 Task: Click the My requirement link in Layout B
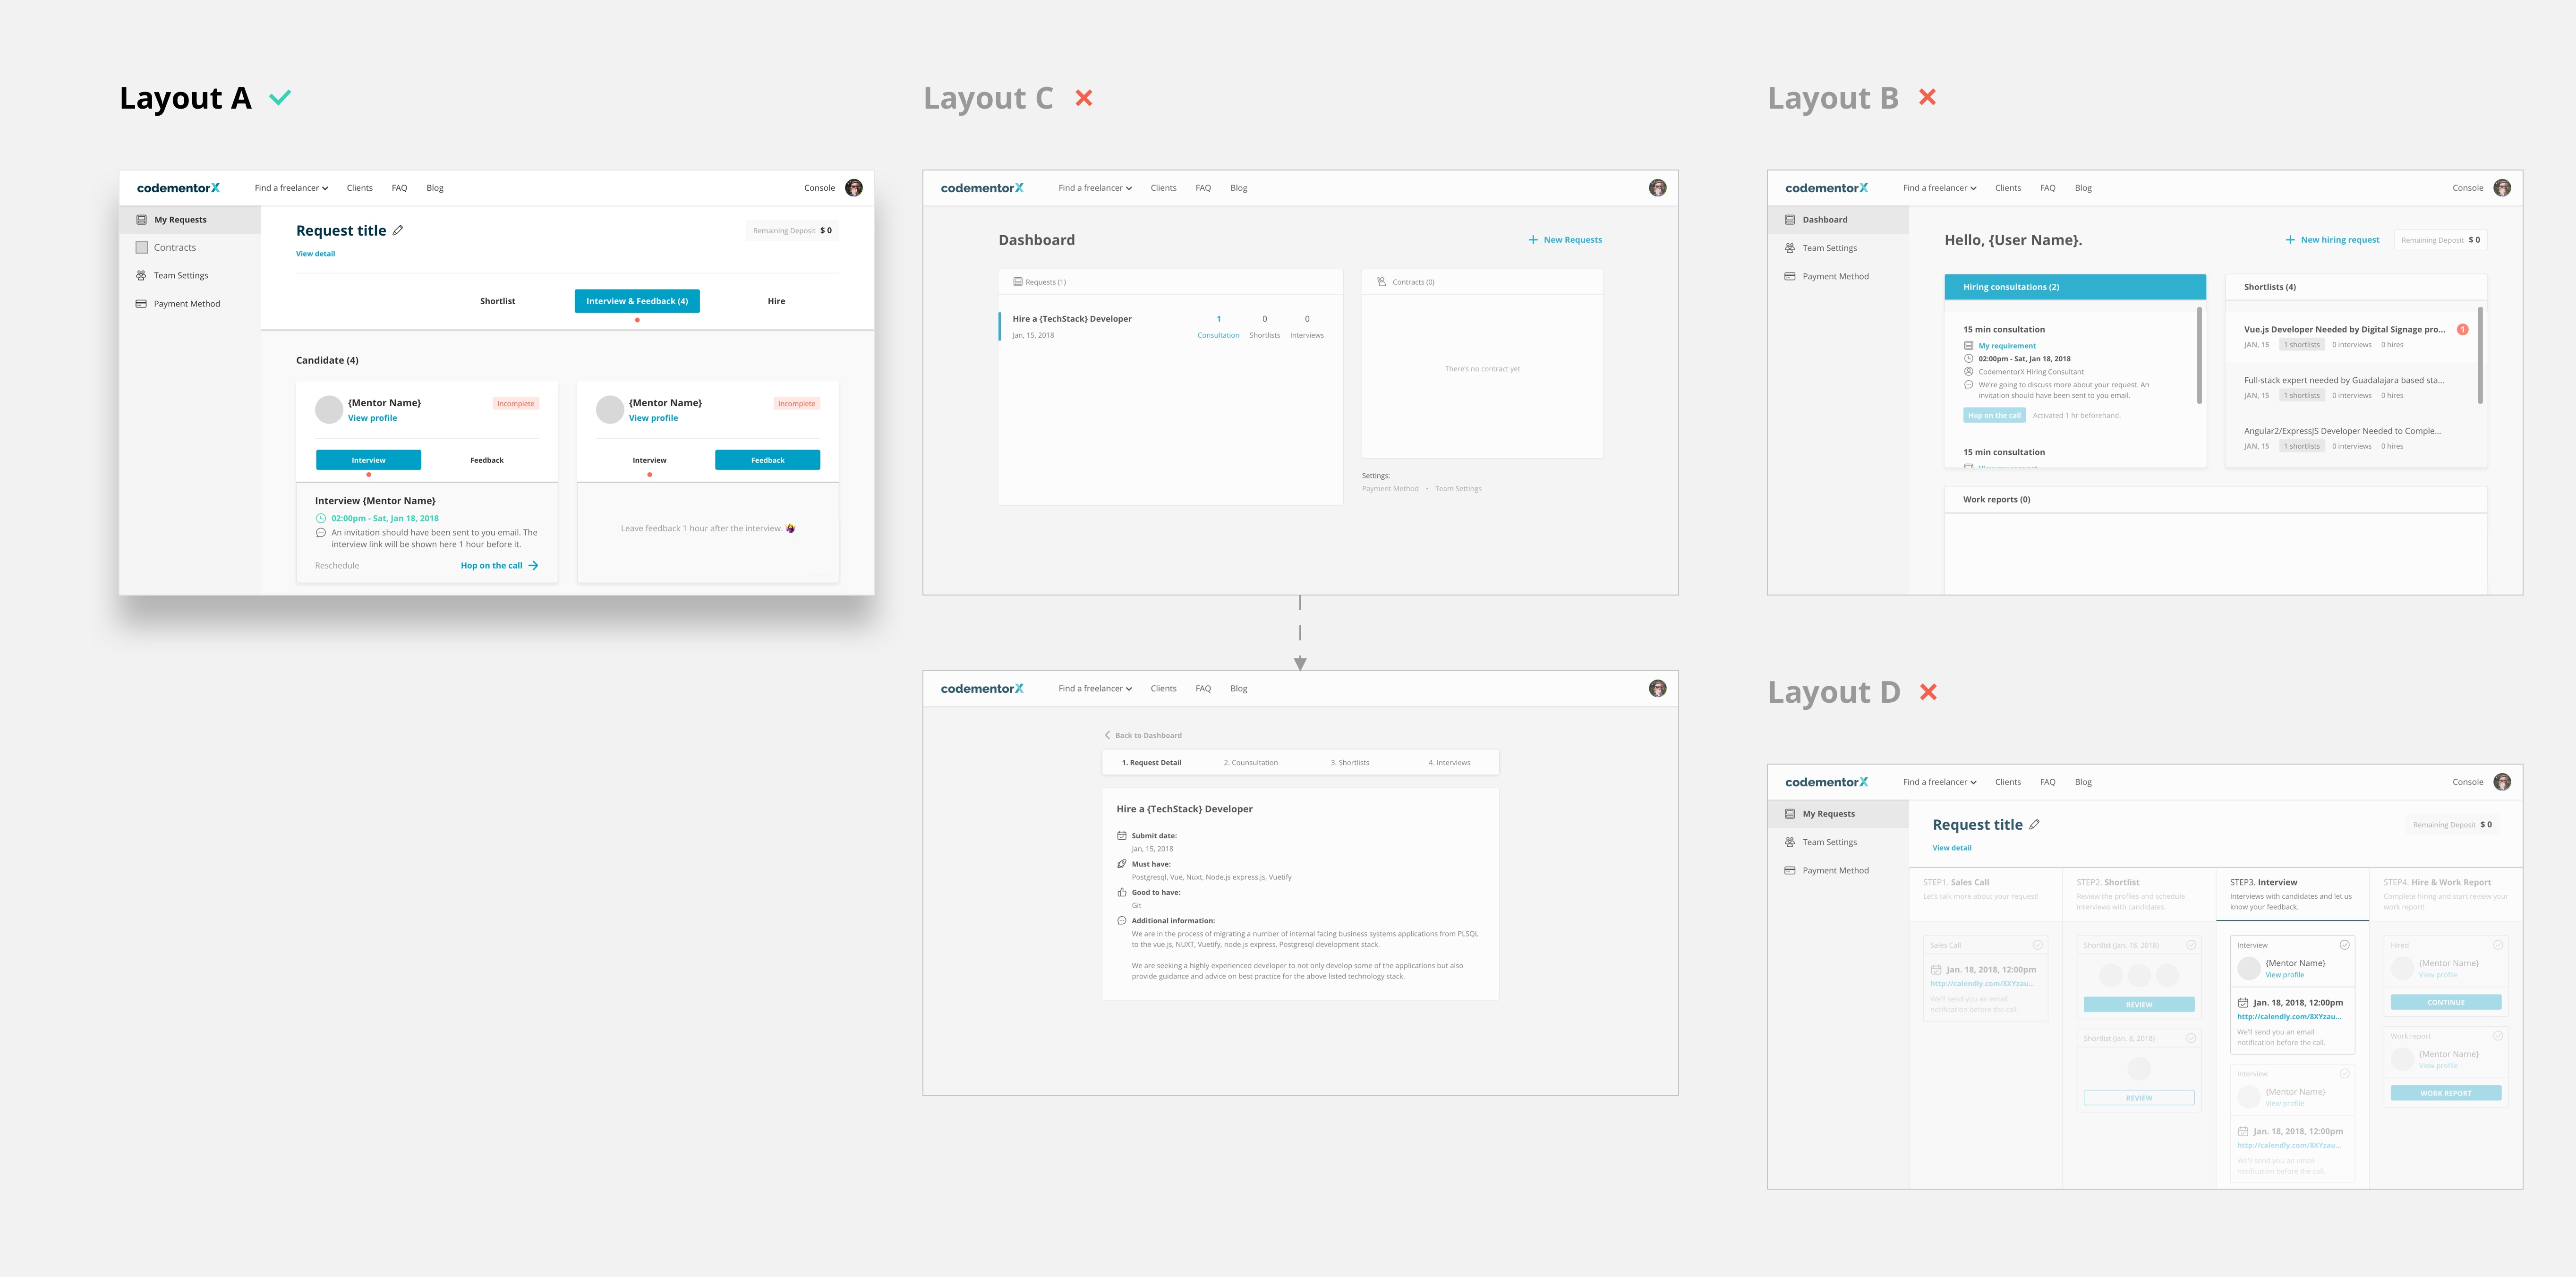pos(2006,346)
